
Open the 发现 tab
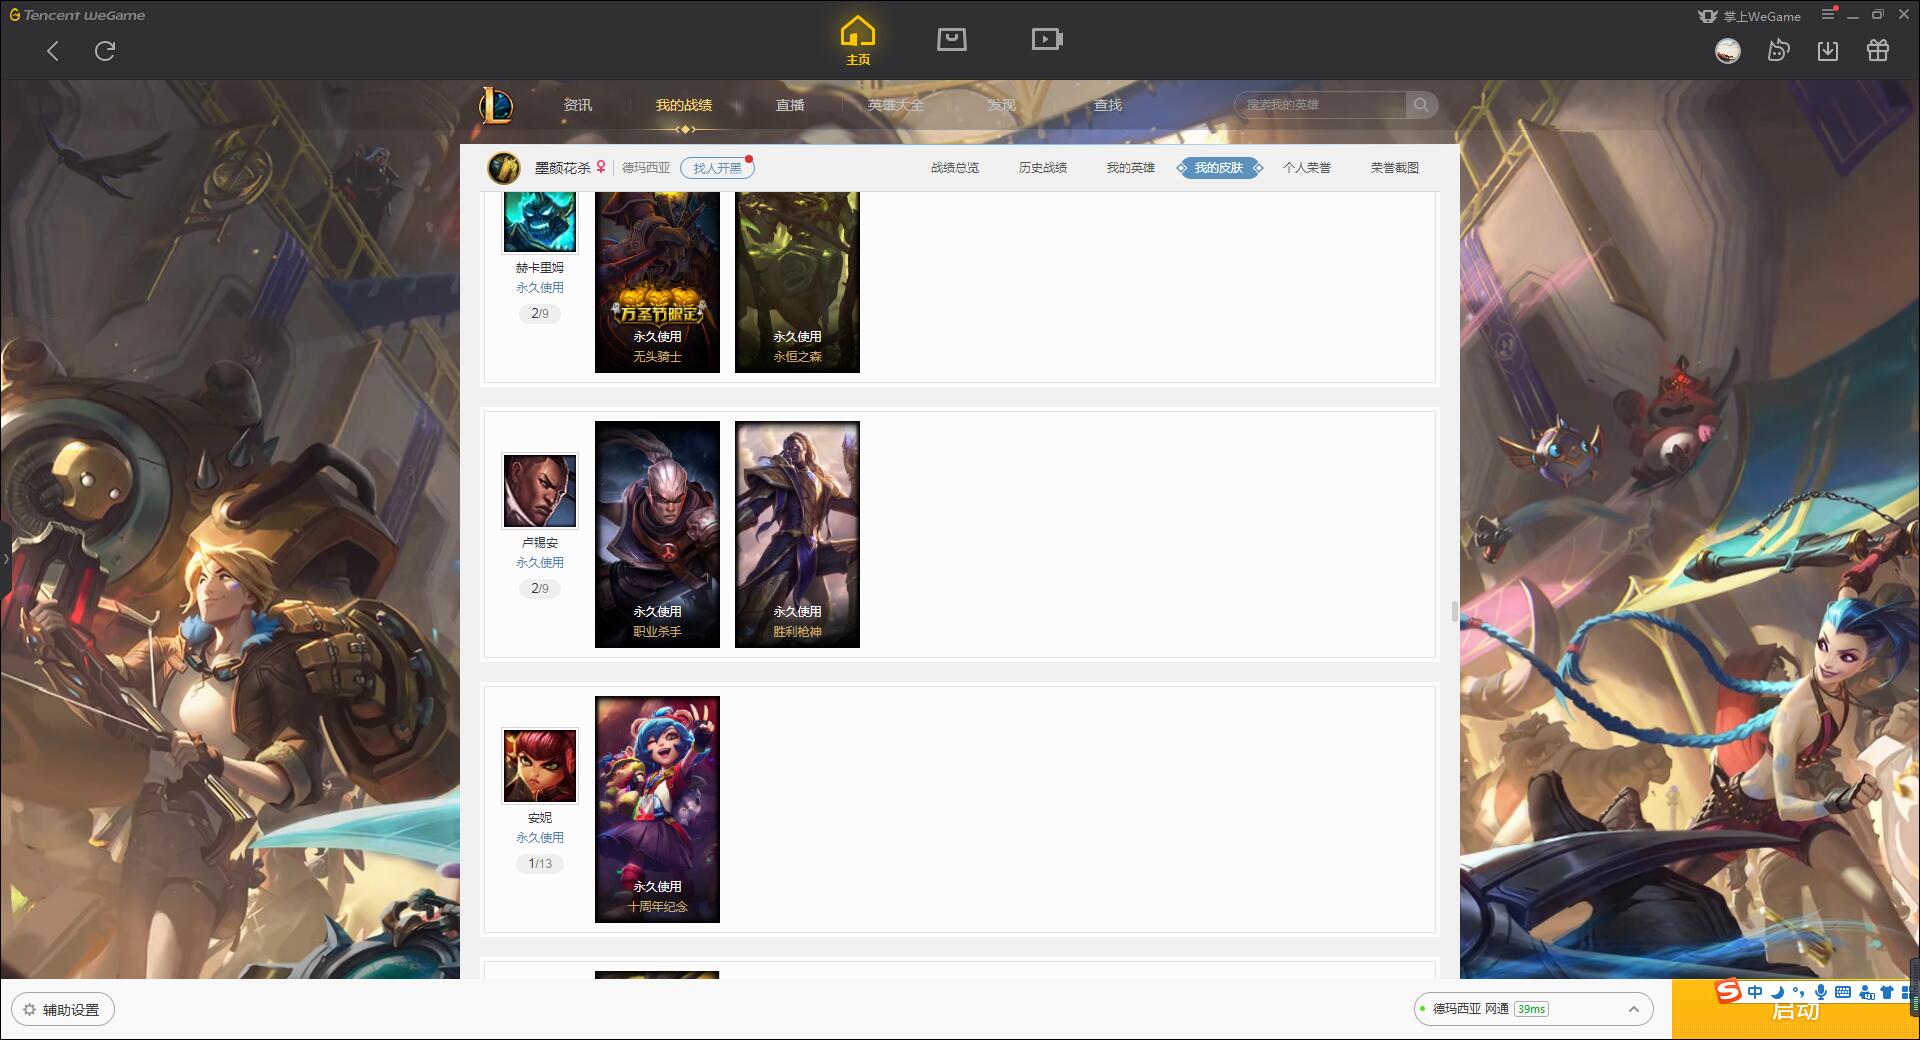coord(1002,105)
